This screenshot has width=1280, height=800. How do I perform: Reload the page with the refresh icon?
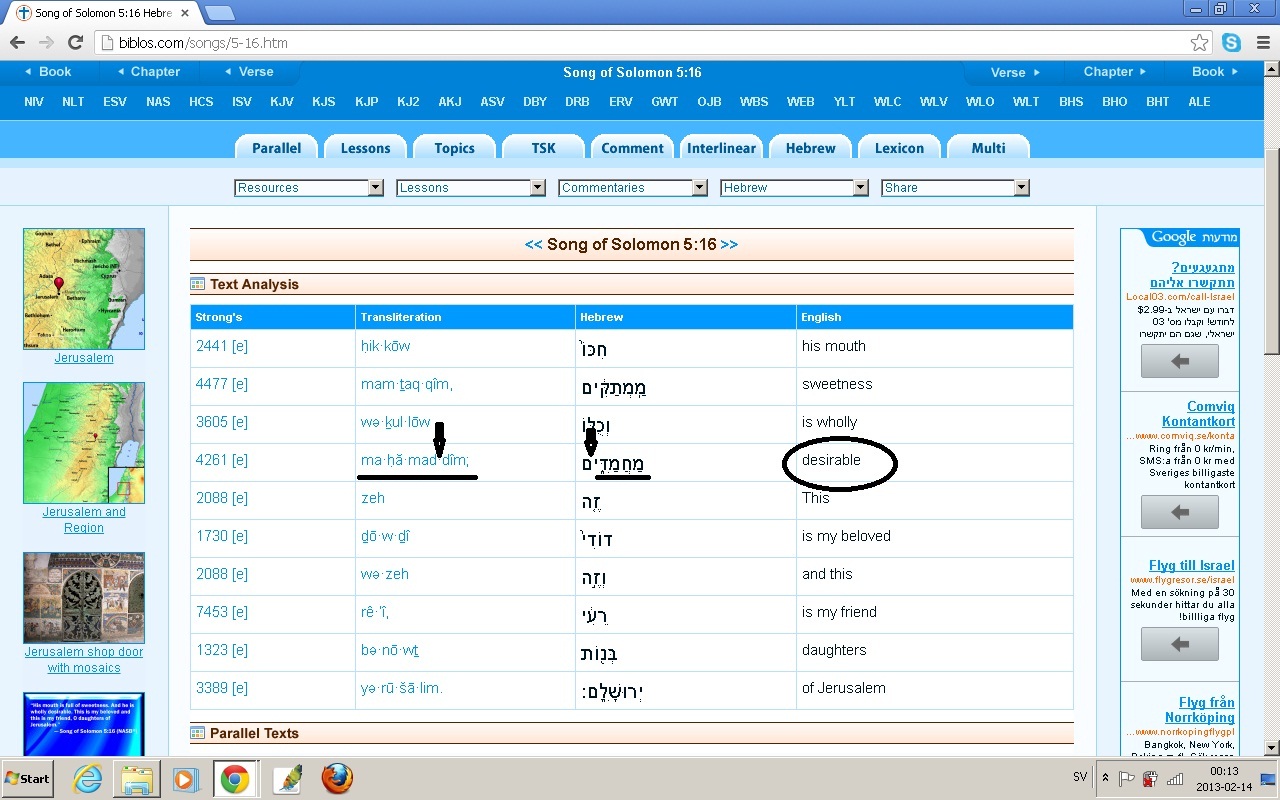75,43
